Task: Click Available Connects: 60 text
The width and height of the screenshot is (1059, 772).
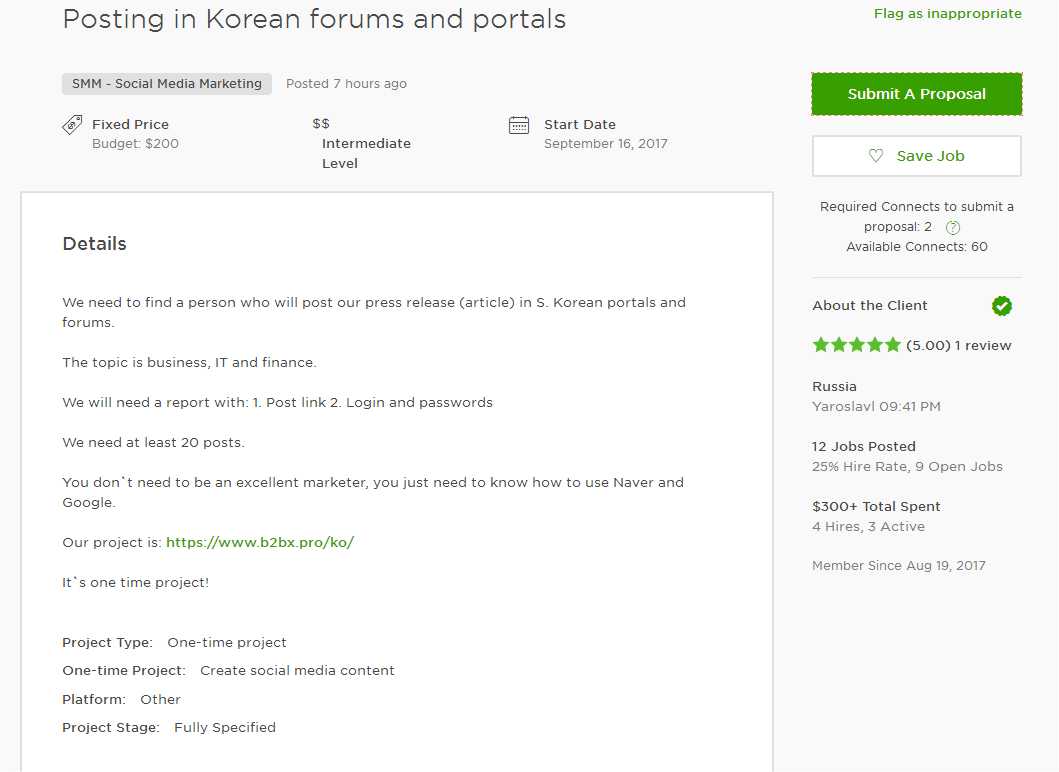Action: coord(917,247)
